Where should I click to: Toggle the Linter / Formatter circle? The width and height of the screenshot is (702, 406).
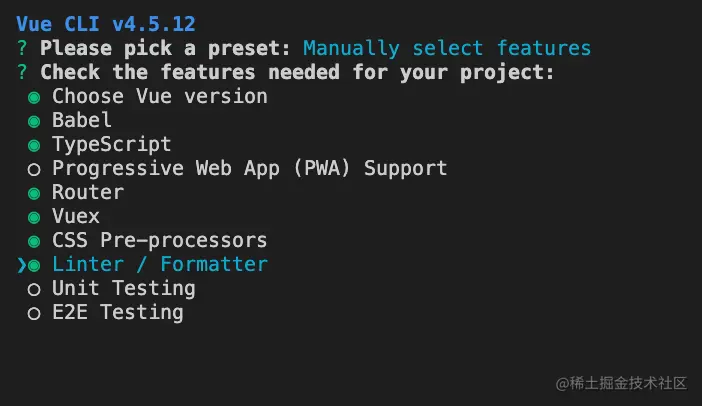(34, 265)
